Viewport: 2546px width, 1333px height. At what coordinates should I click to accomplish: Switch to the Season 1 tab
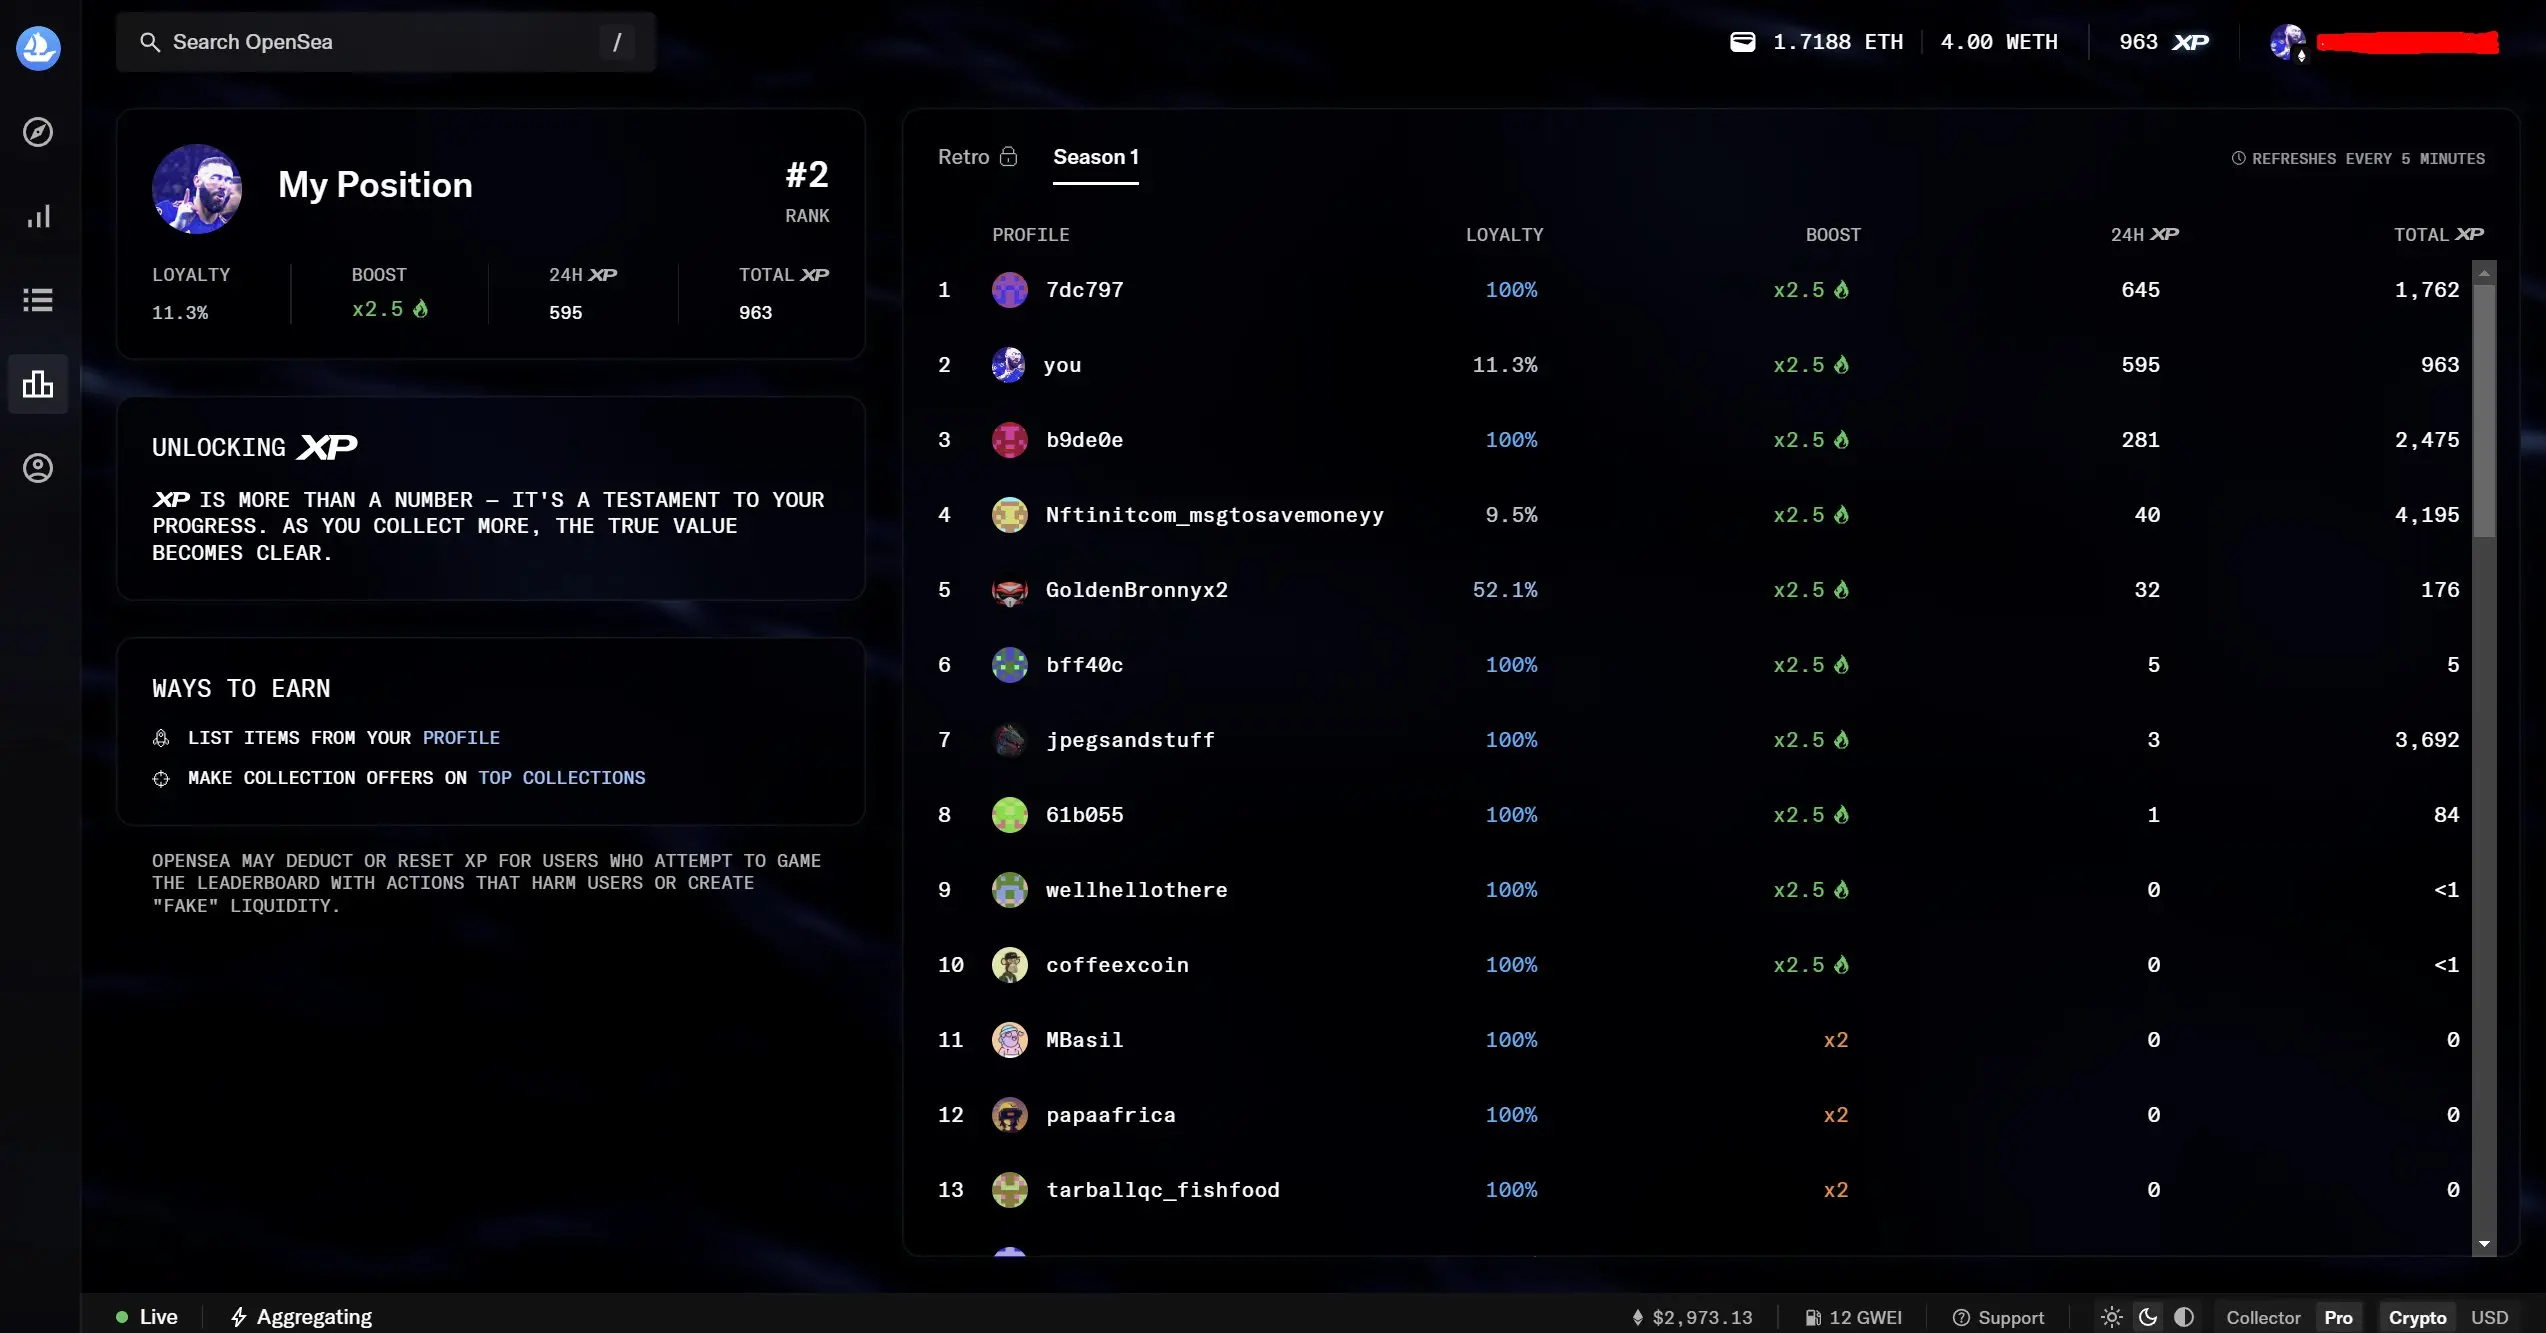[x=1096, y=157]
